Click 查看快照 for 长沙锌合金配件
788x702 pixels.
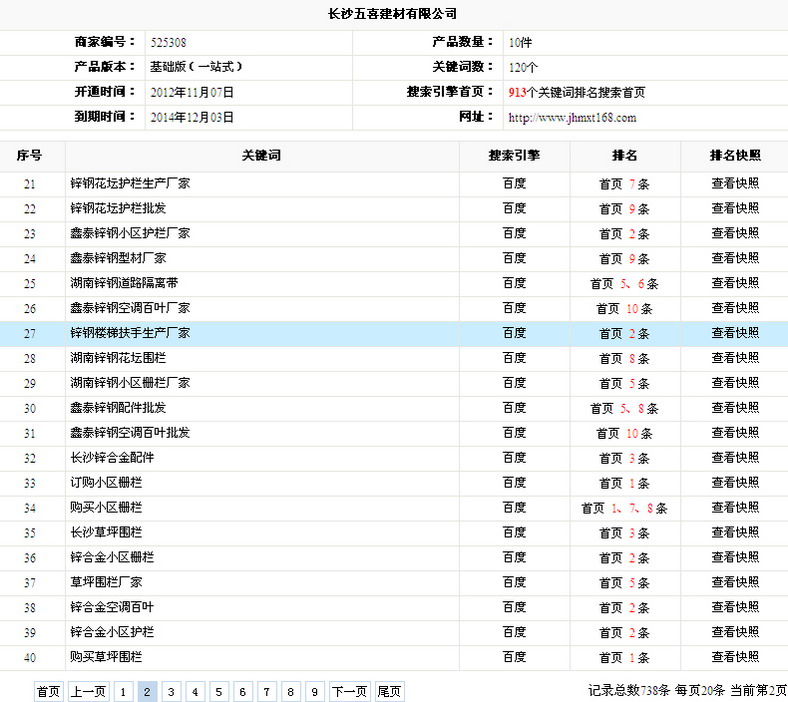pos(735,458)
